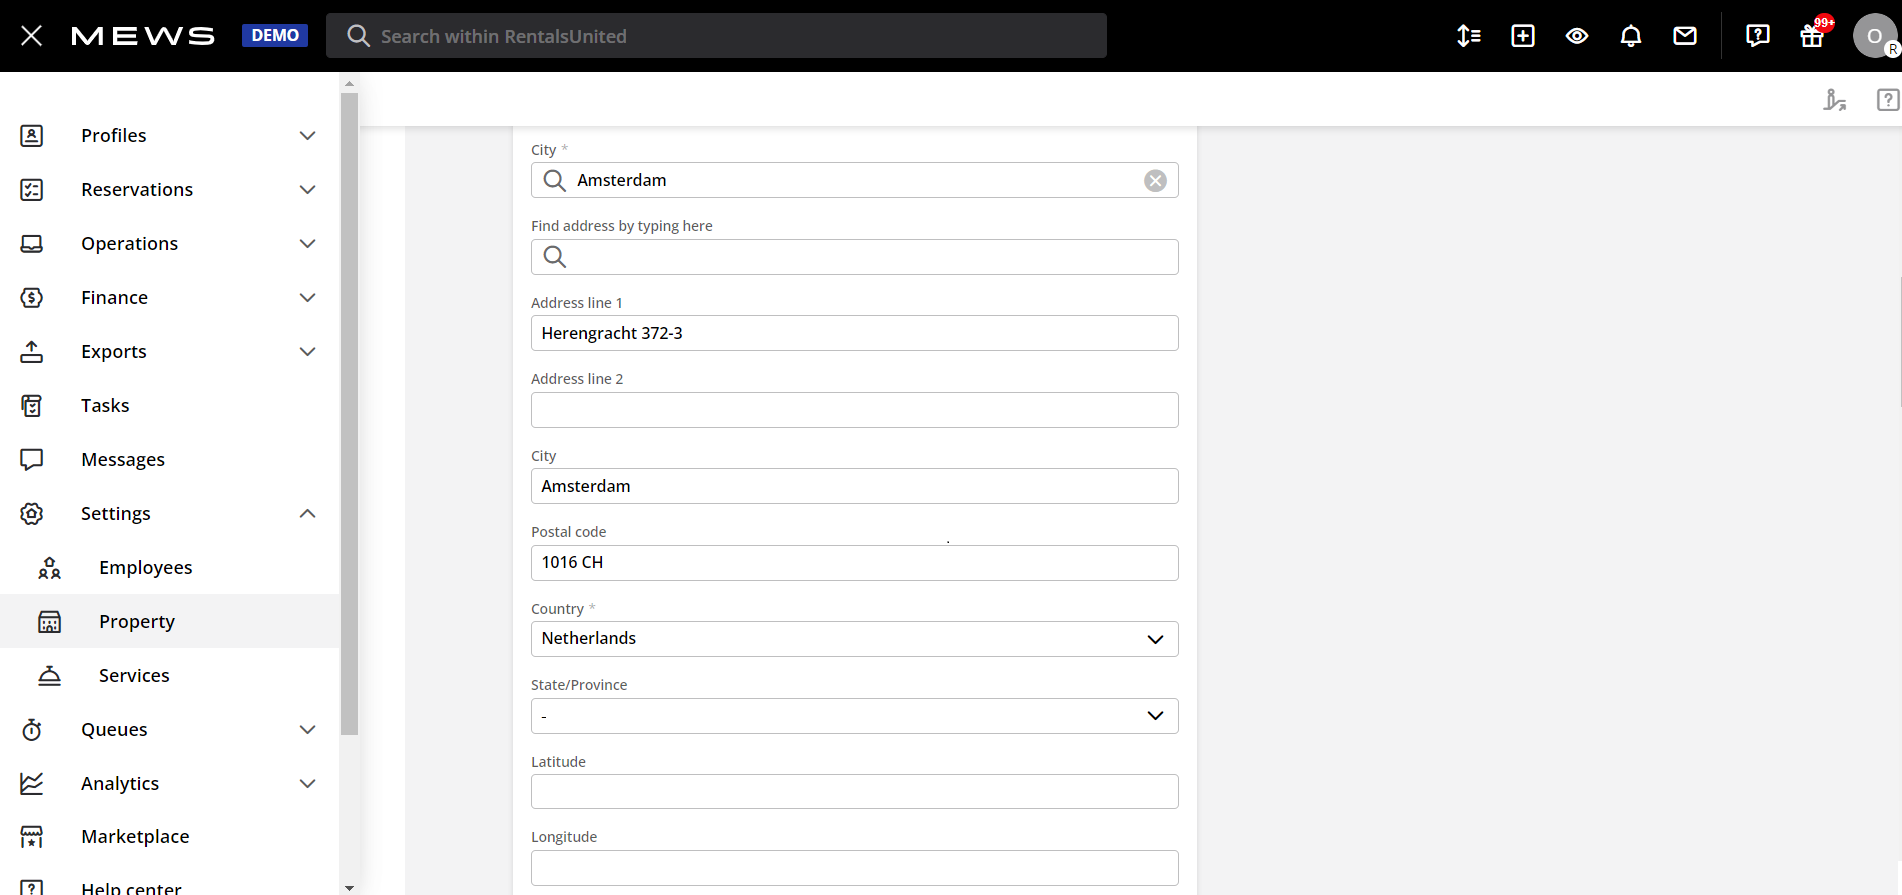Viewport: 1902px width, 895px height.
Task: Click the Address line 2 field
Action: tap(854, 410)
